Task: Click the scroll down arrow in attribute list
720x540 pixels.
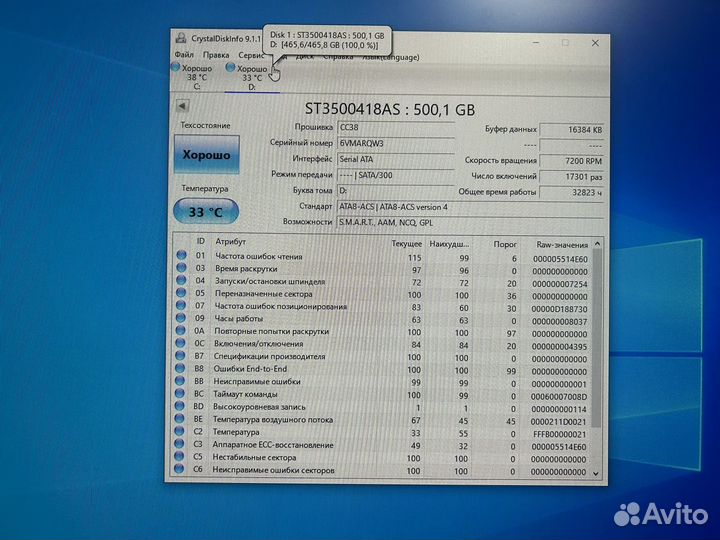Action: point(596,473)
